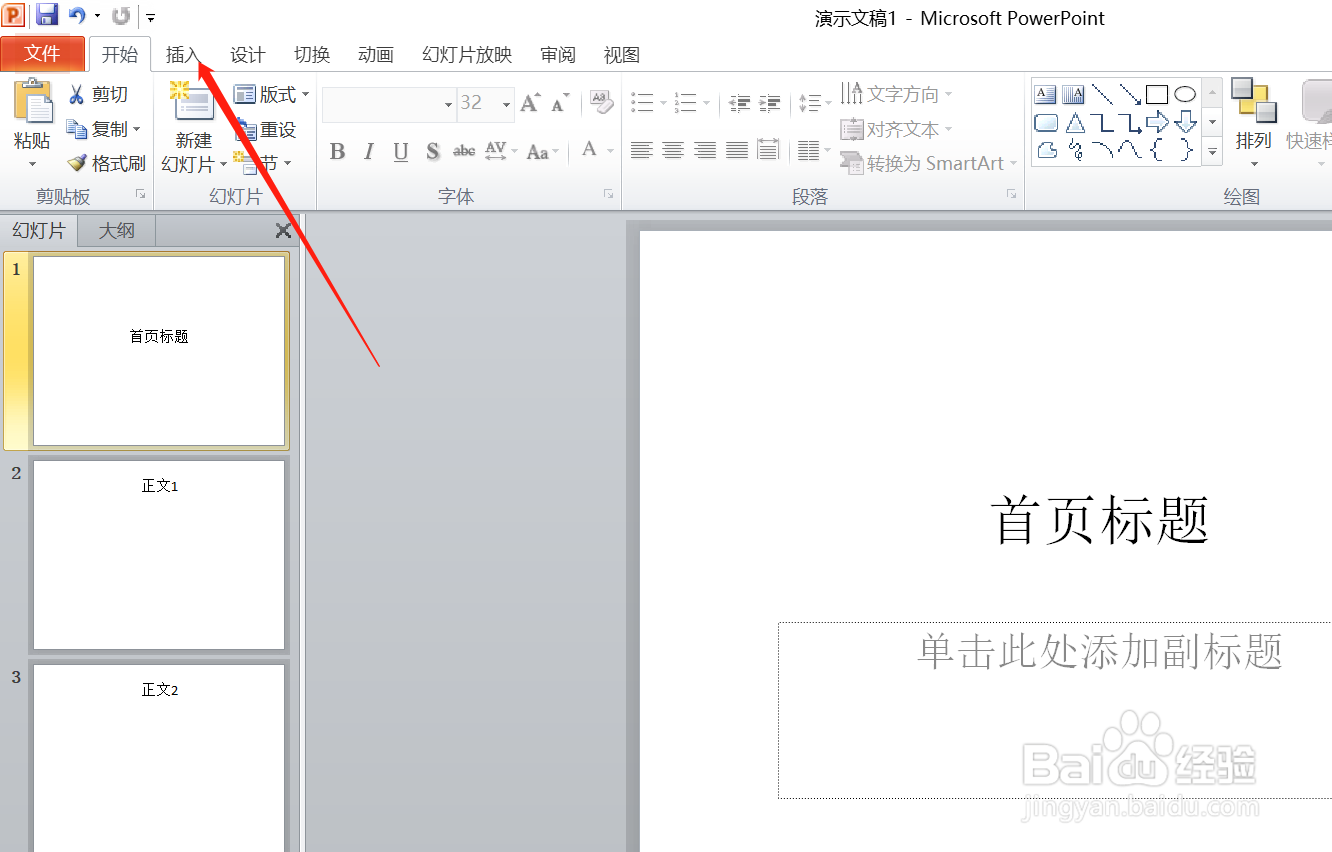The image size is (1332, 852).
Task: Toggle bold formatting
Action: [x=337, y=151]
